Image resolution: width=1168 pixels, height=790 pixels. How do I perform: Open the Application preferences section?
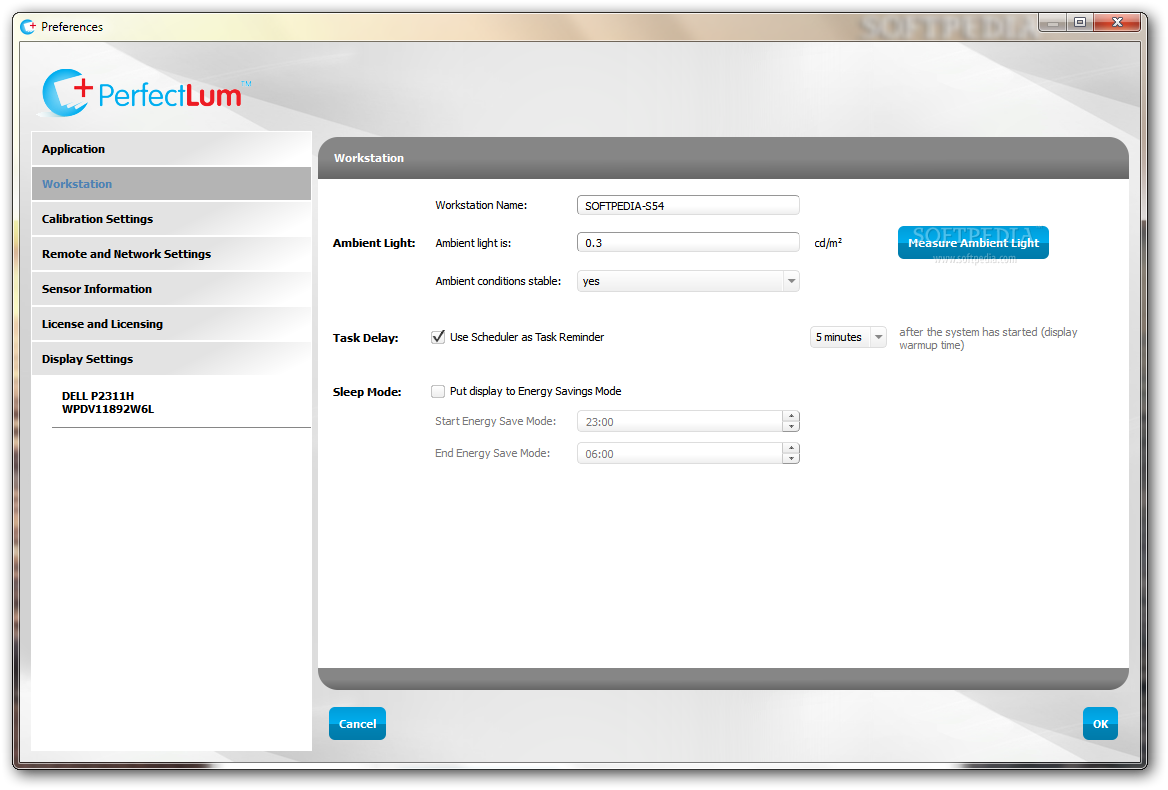[171, 149]
